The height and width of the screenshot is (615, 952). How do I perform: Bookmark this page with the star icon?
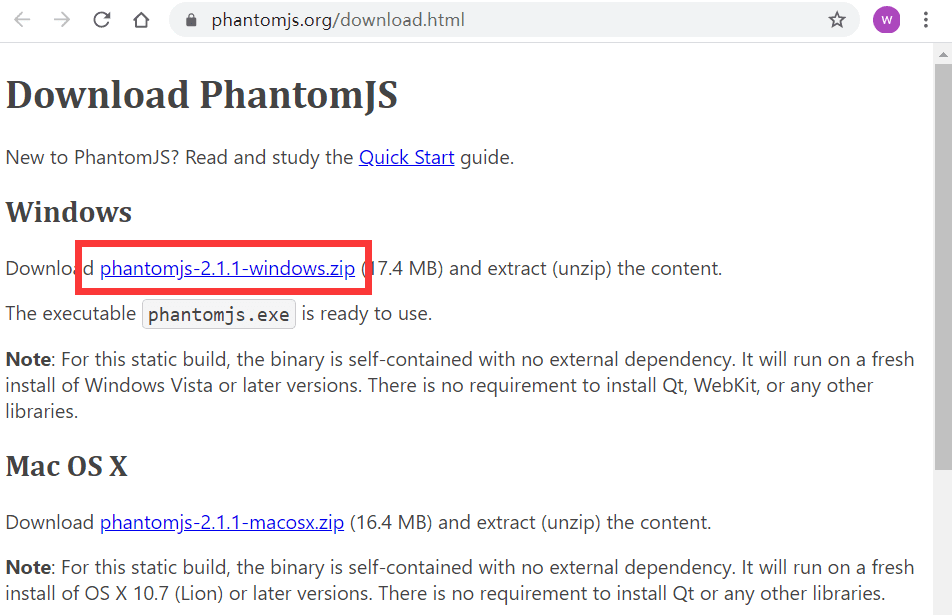click(x=837, y=20)
